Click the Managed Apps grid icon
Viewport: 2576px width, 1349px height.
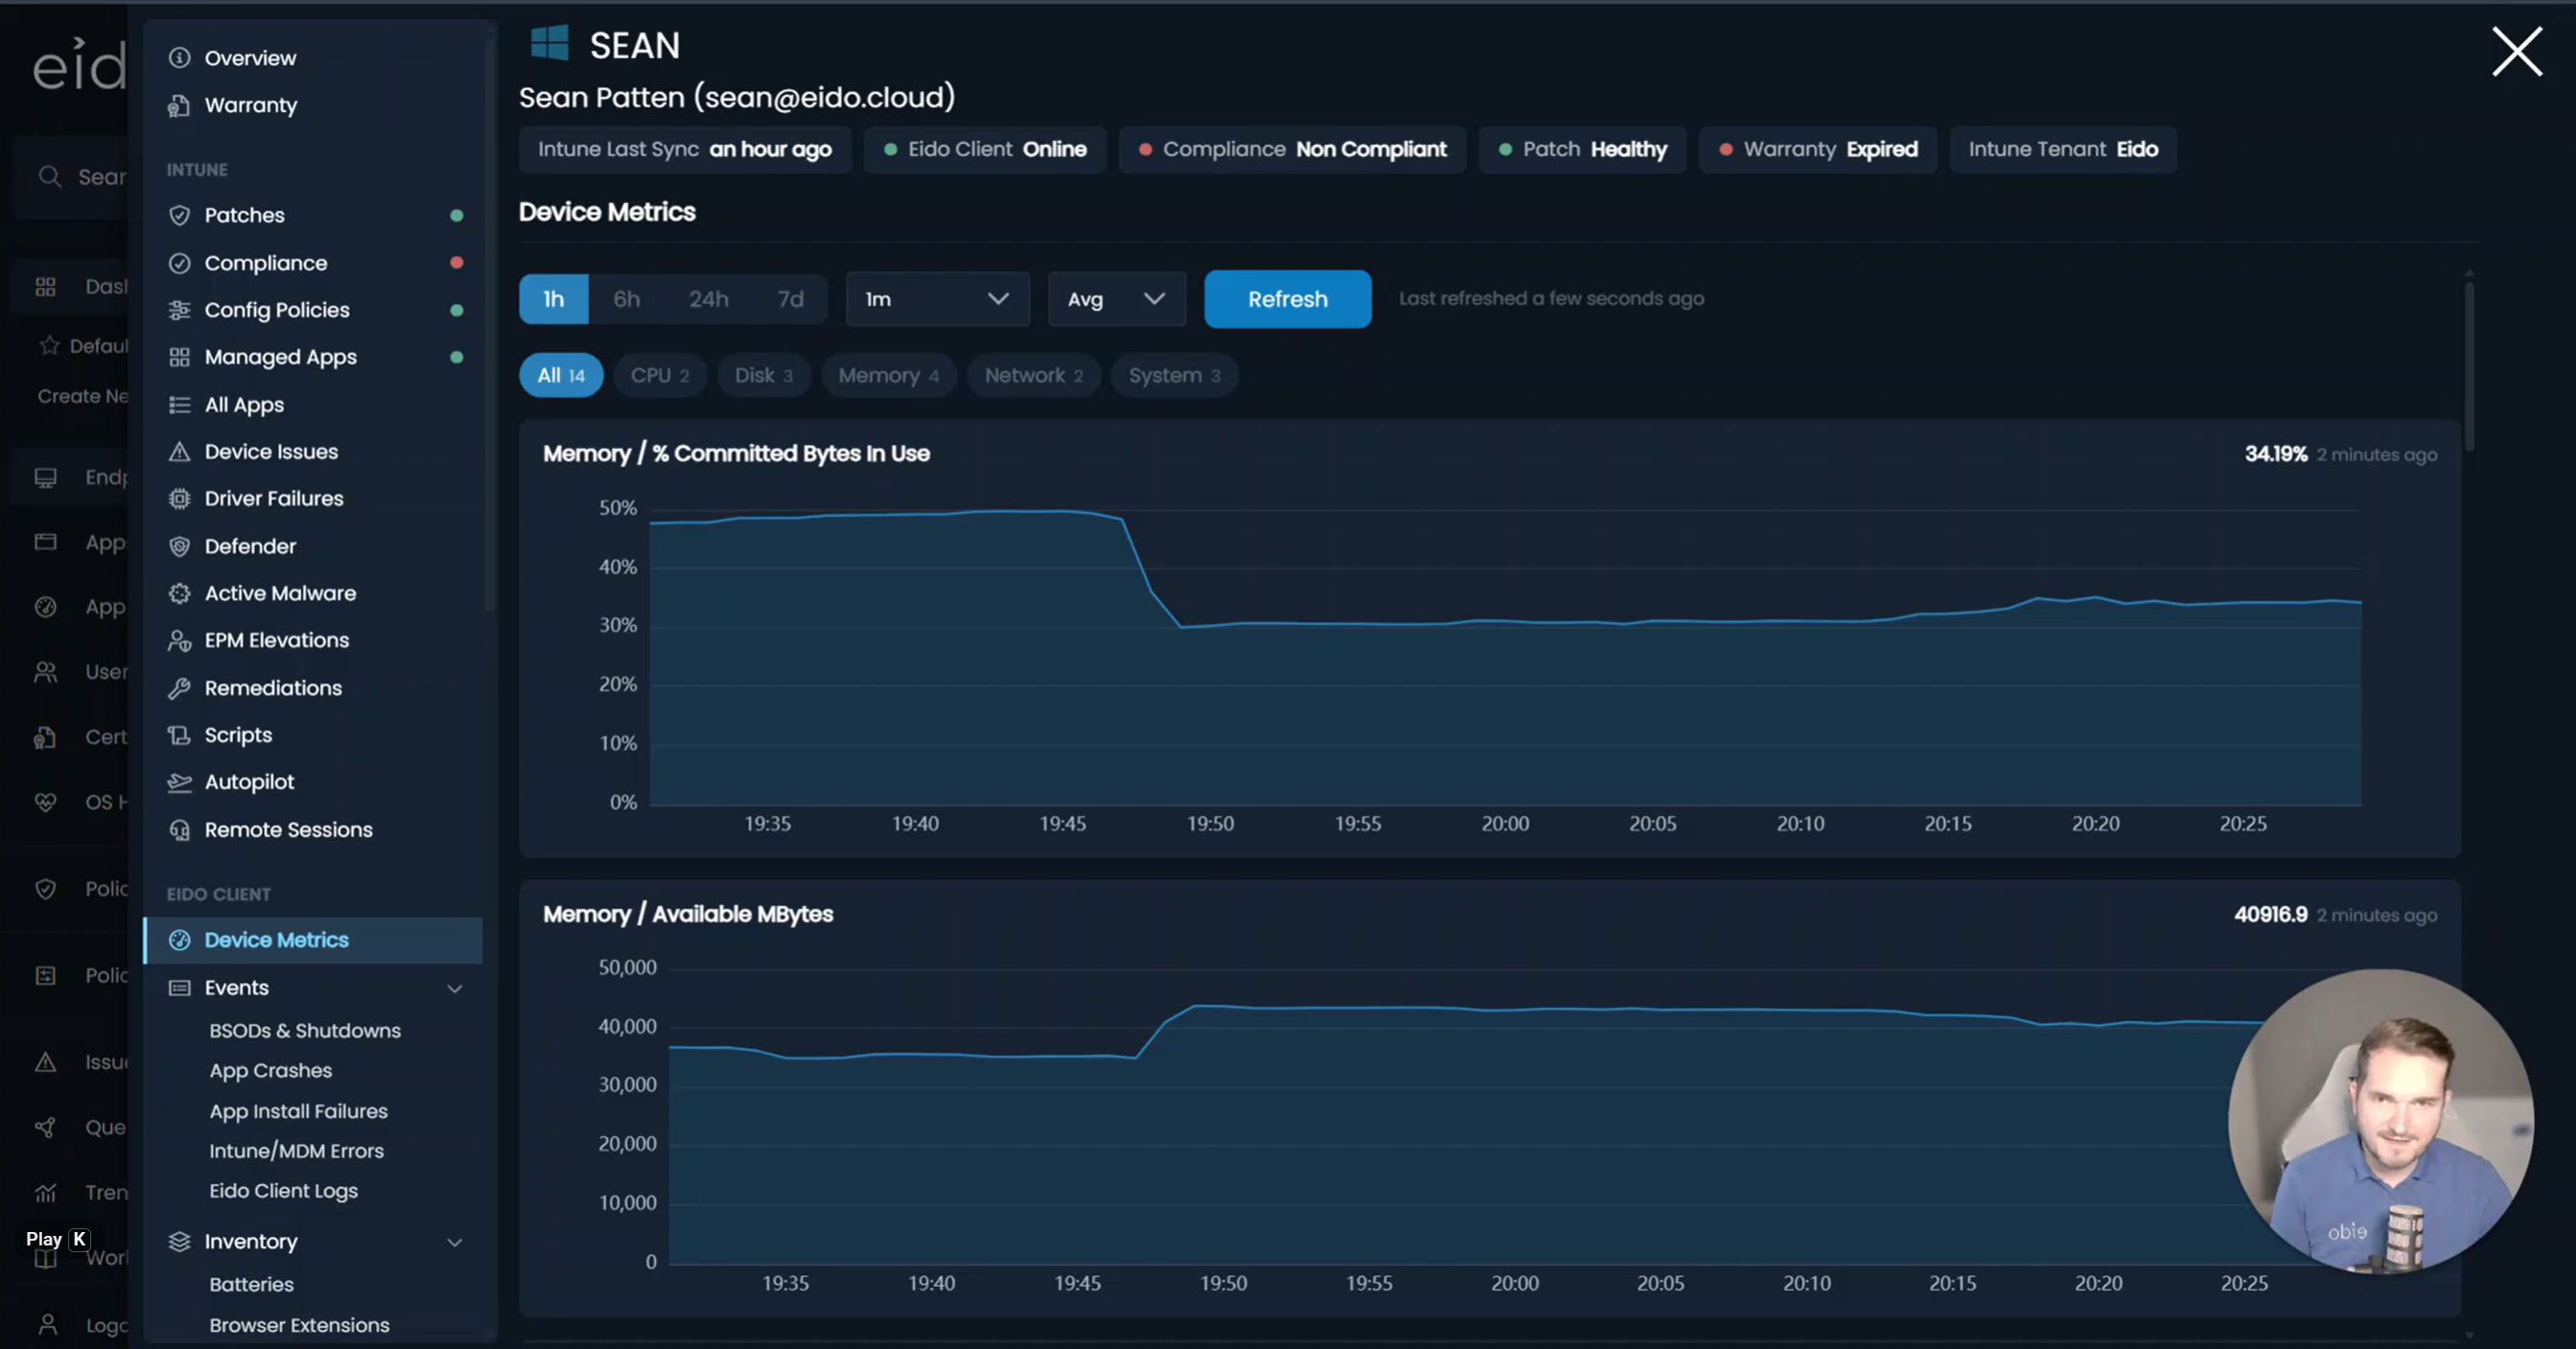pyautogui.click(x=179, y=357)
